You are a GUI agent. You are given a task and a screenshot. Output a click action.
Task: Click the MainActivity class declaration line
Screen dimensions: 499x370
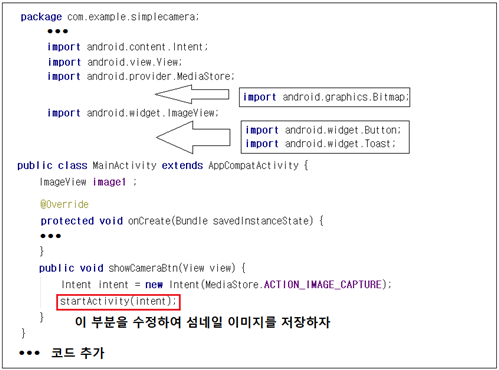(x=162, y=165)
